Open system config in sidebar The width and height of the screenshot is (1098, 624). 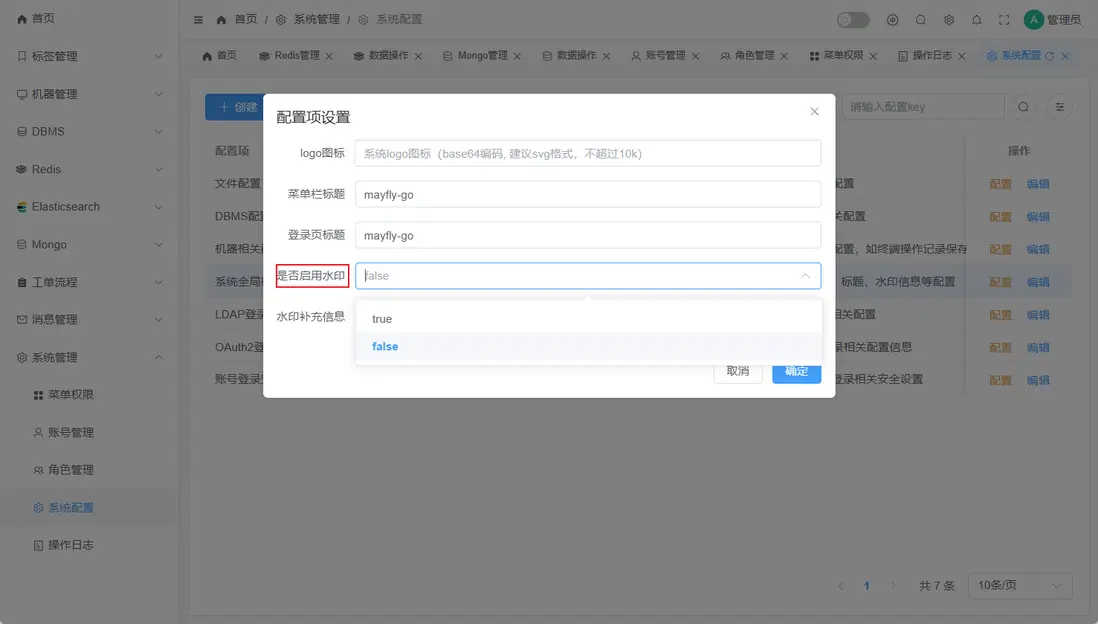click(x=89, y=508)
